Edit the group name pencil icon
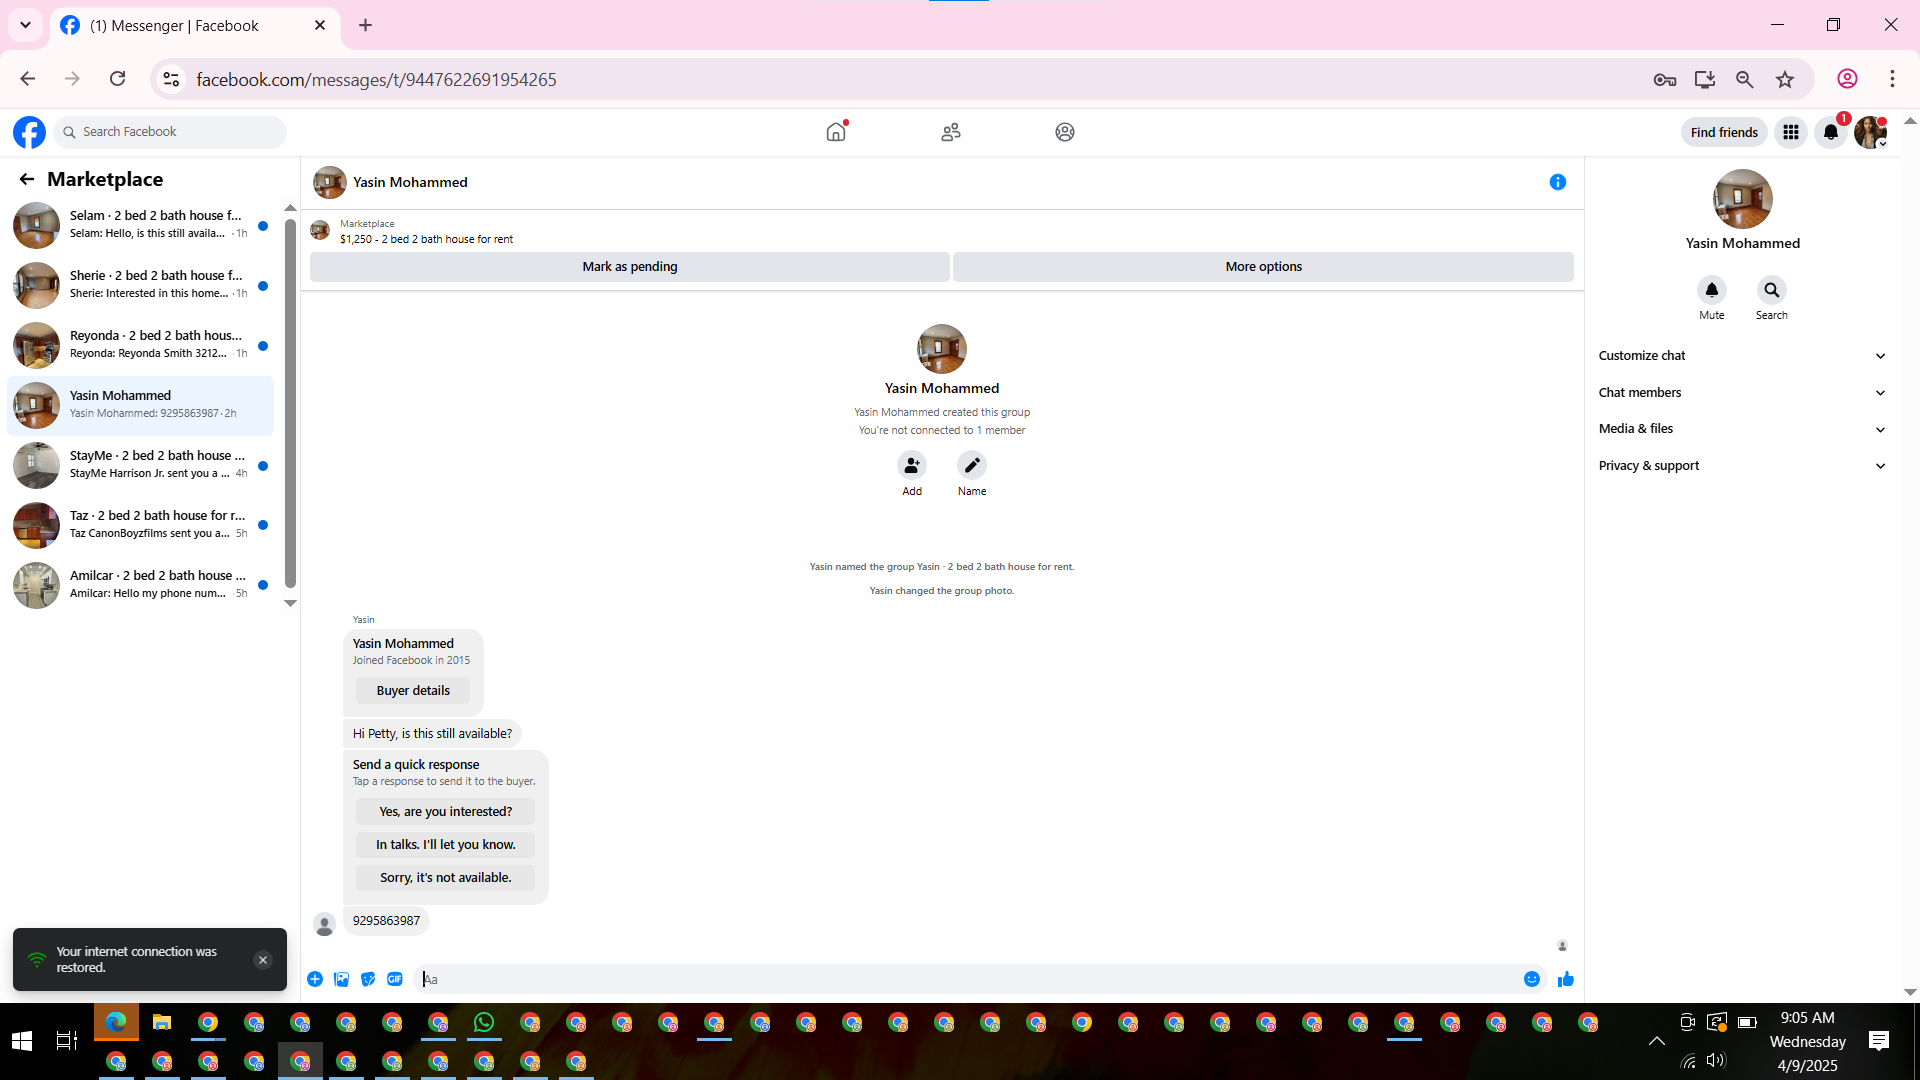 click(972, 465)
